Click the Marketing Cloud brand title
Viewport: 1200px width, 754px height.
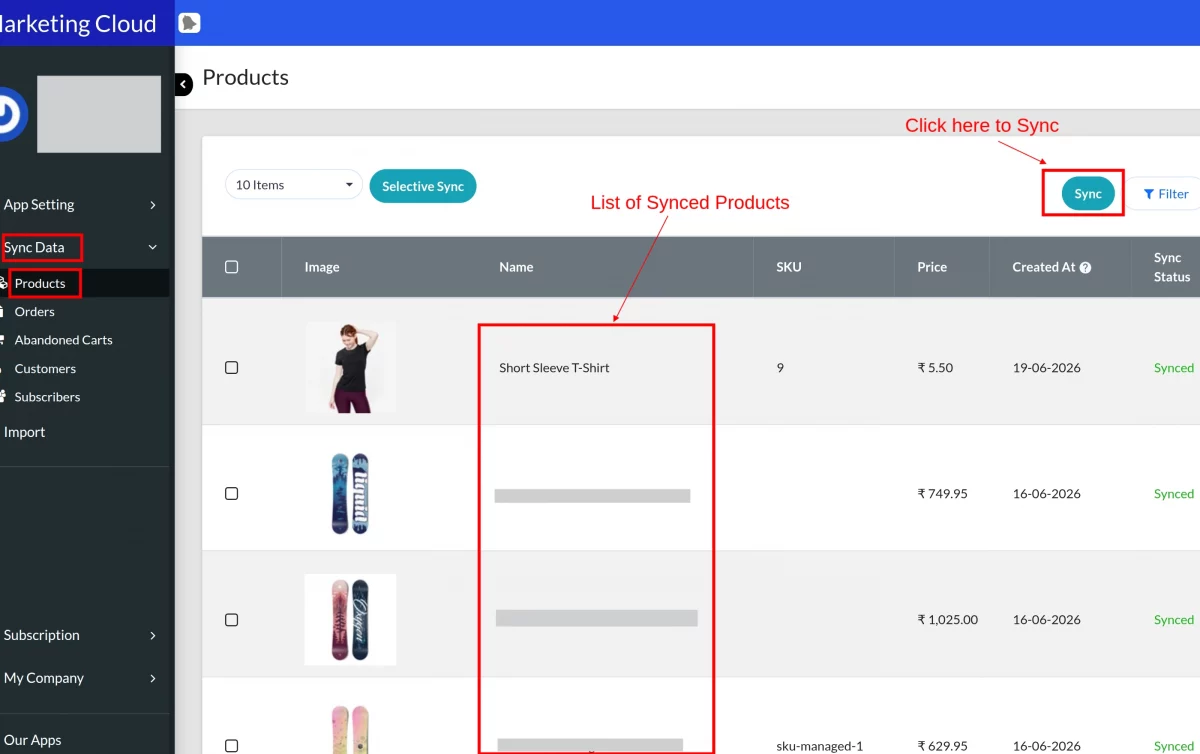click(x=78, y=24)
